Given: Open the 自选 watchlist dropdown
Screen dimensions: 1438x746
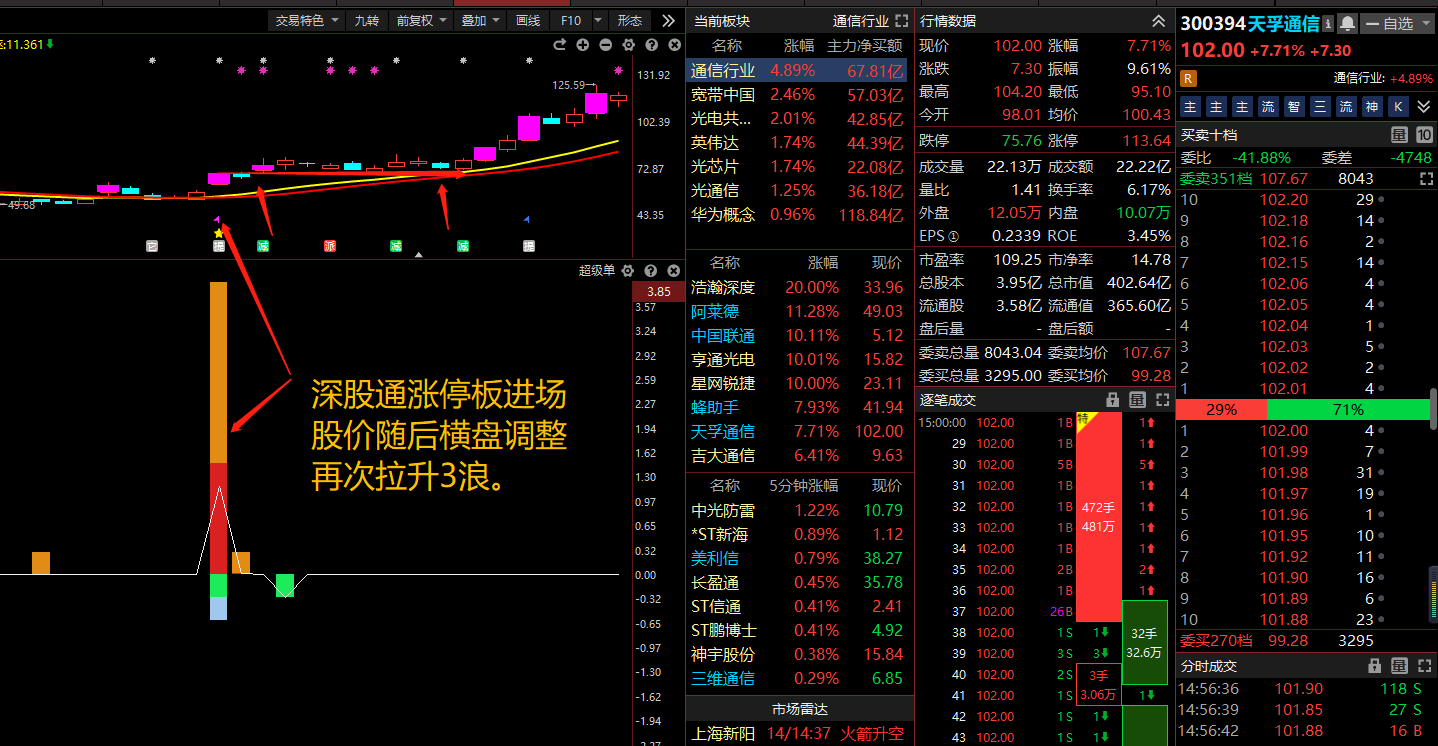Looking at the screenshot, I should tap(1398, 23).
